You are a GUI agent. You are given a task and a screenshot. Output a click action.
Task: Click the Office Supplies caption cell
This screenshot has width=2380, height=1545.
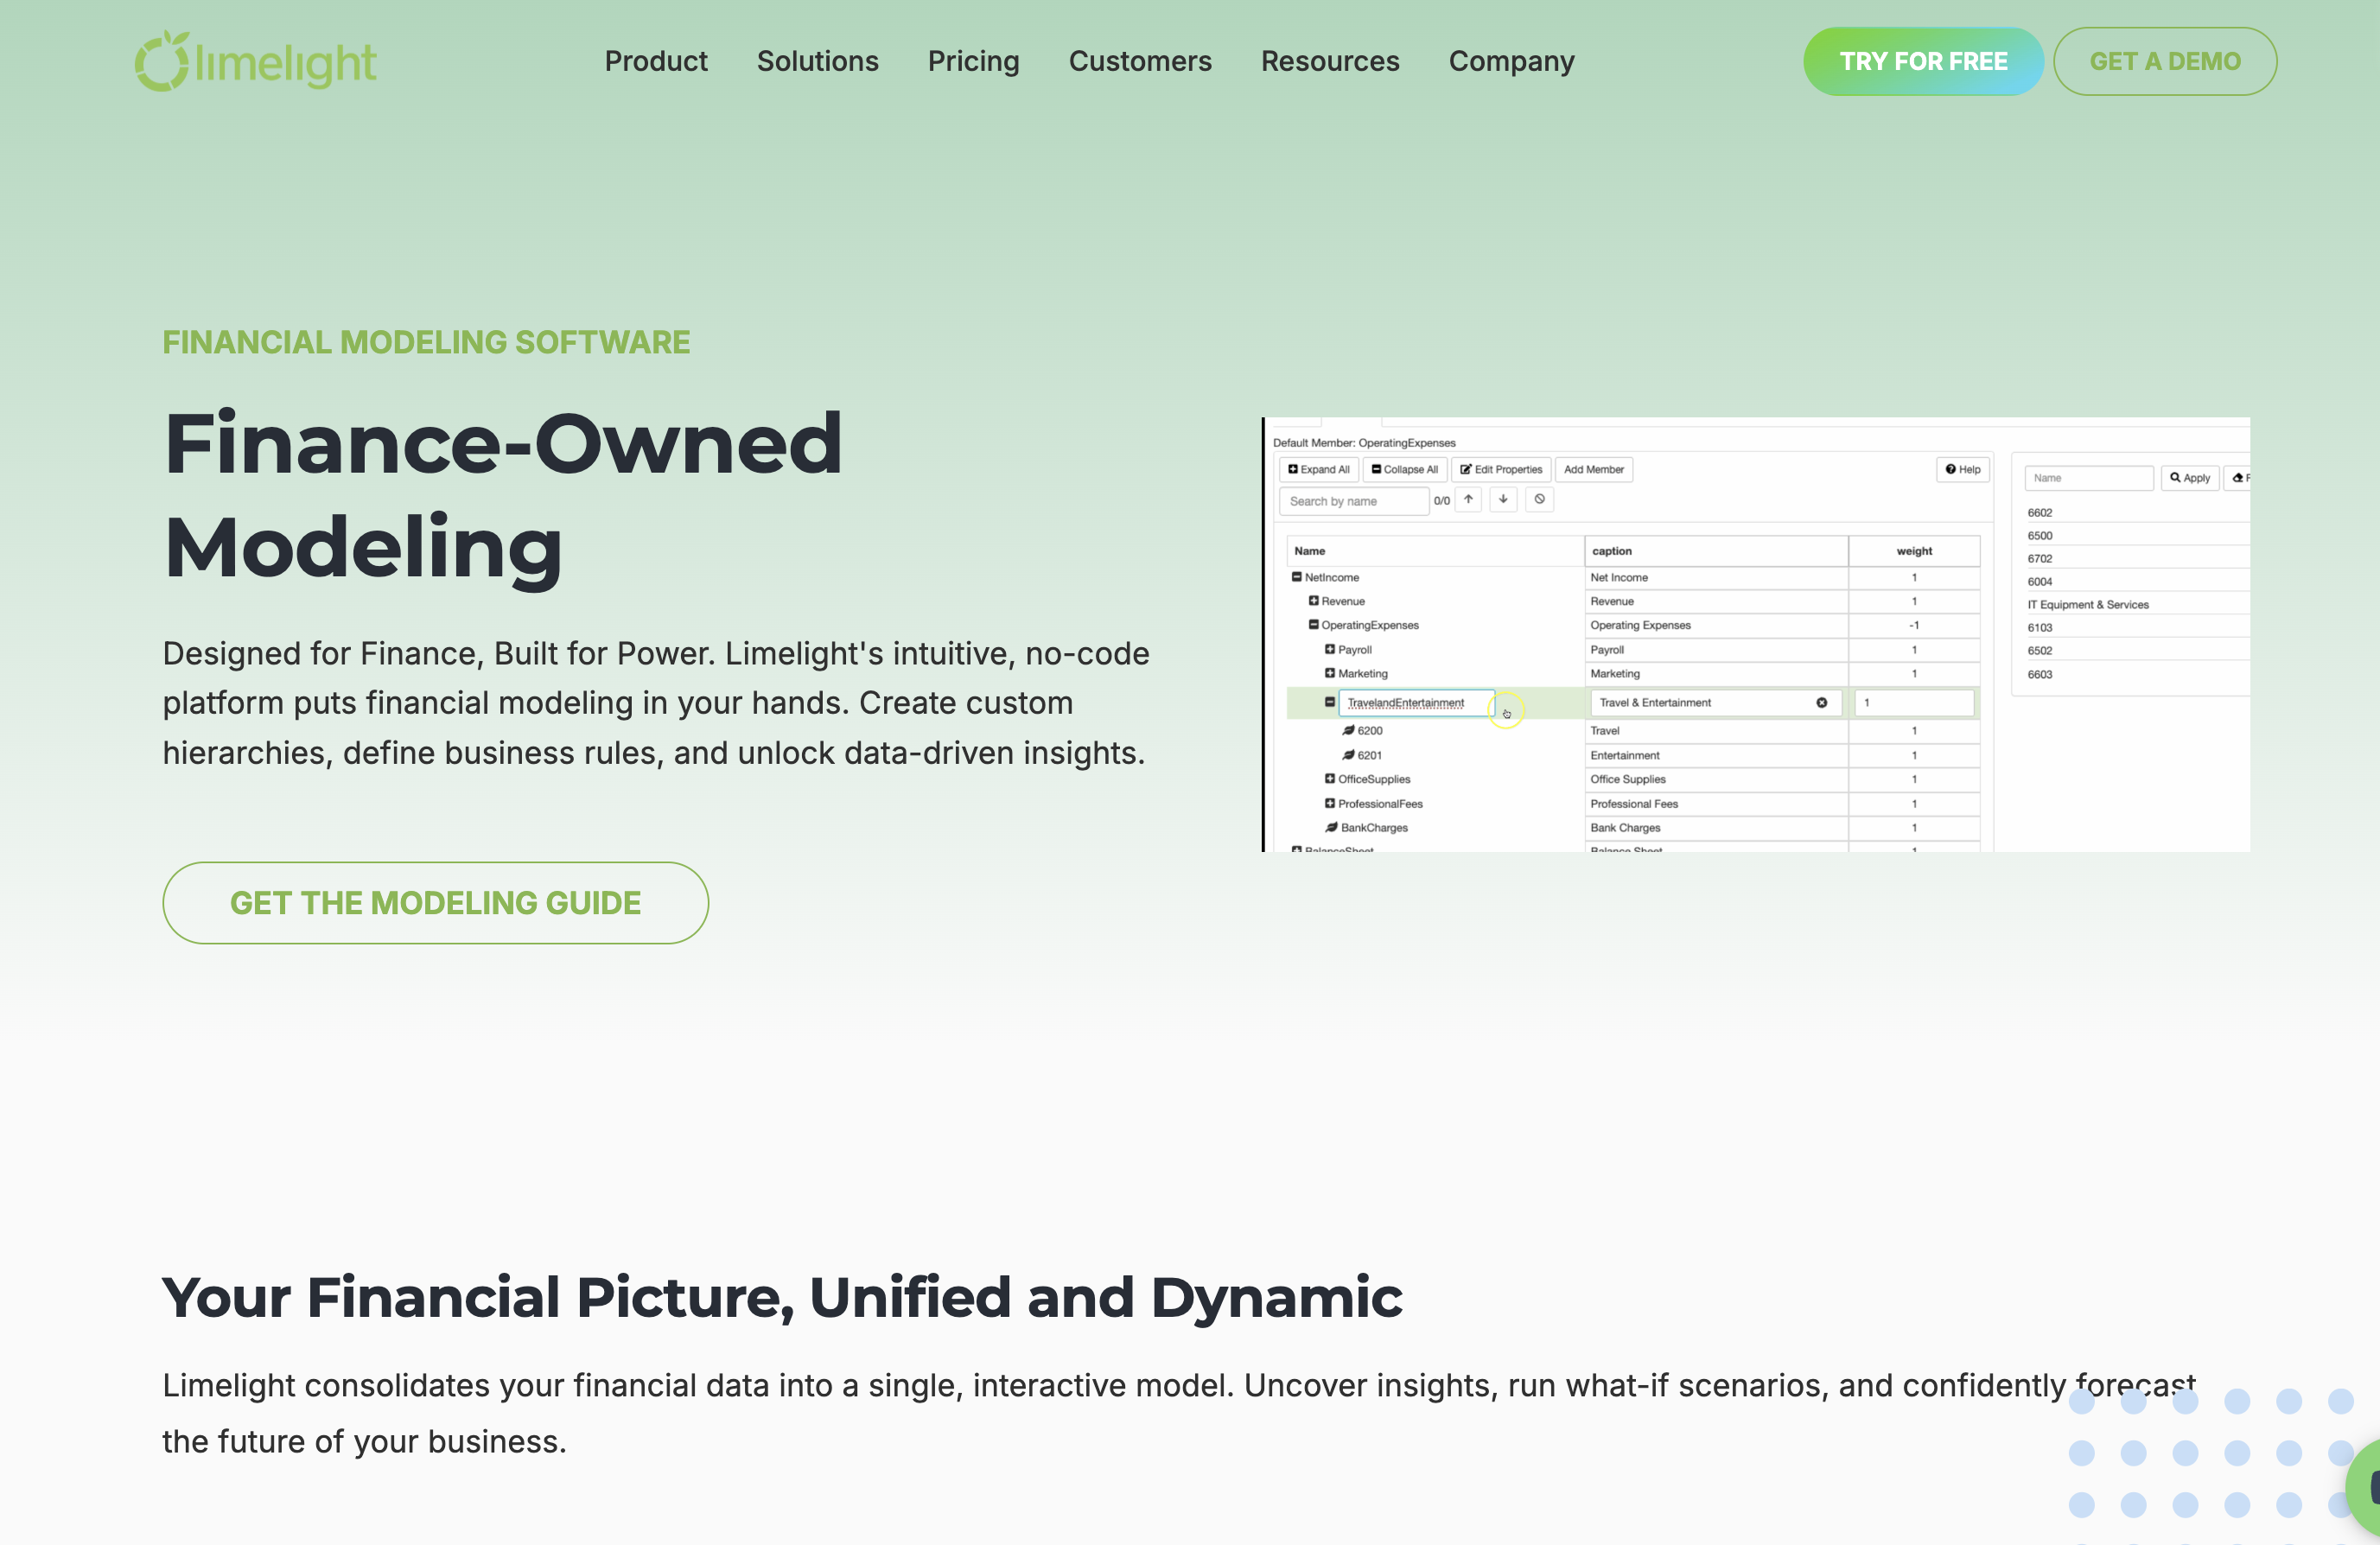click(x=1716, y=779)
